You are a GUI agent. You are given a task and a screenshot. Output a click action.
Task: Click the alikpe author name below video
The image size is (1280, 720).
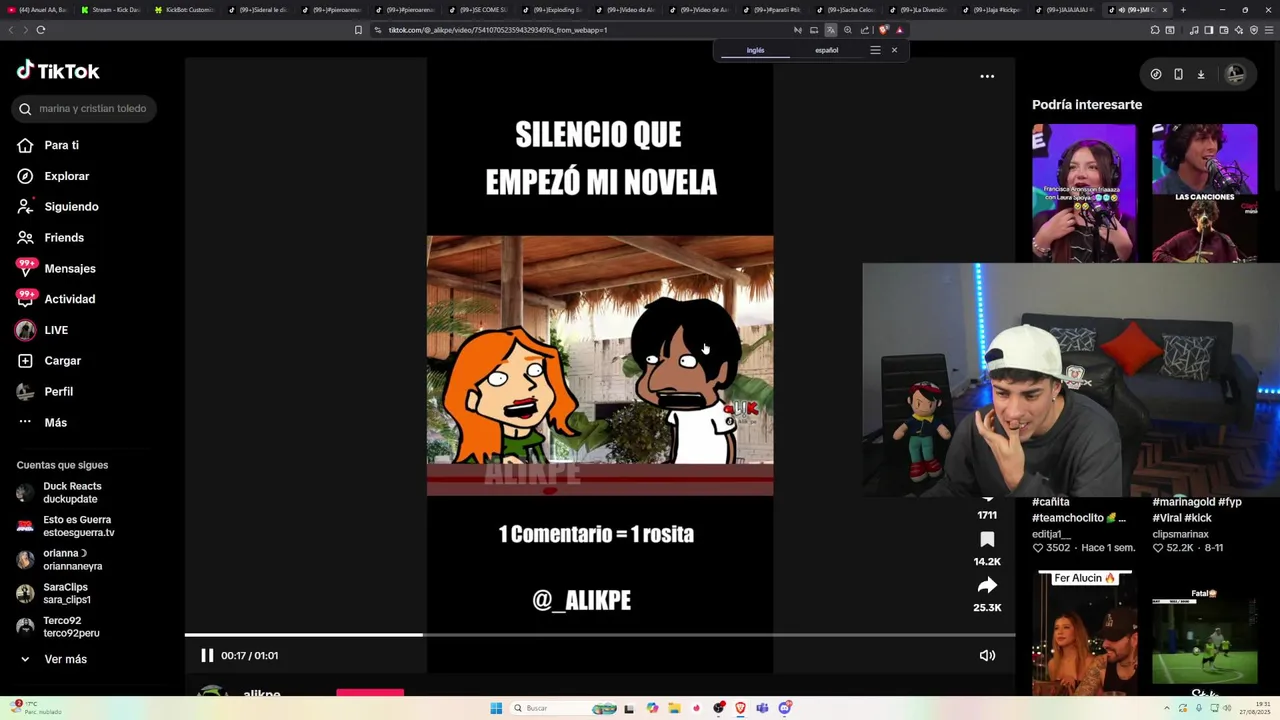tap(262, 693)
